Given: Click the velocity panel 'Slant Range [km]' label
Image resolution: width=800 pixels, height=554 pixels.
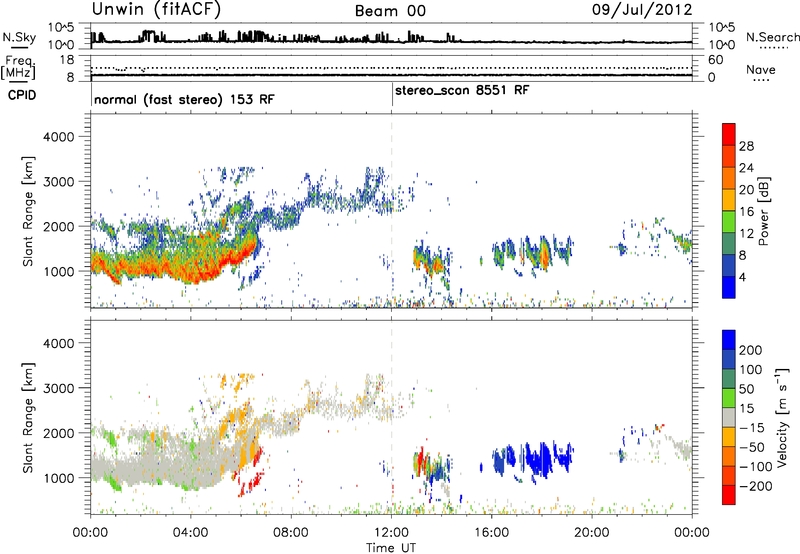Looking at the screenshot, I should tap(28, 418).
